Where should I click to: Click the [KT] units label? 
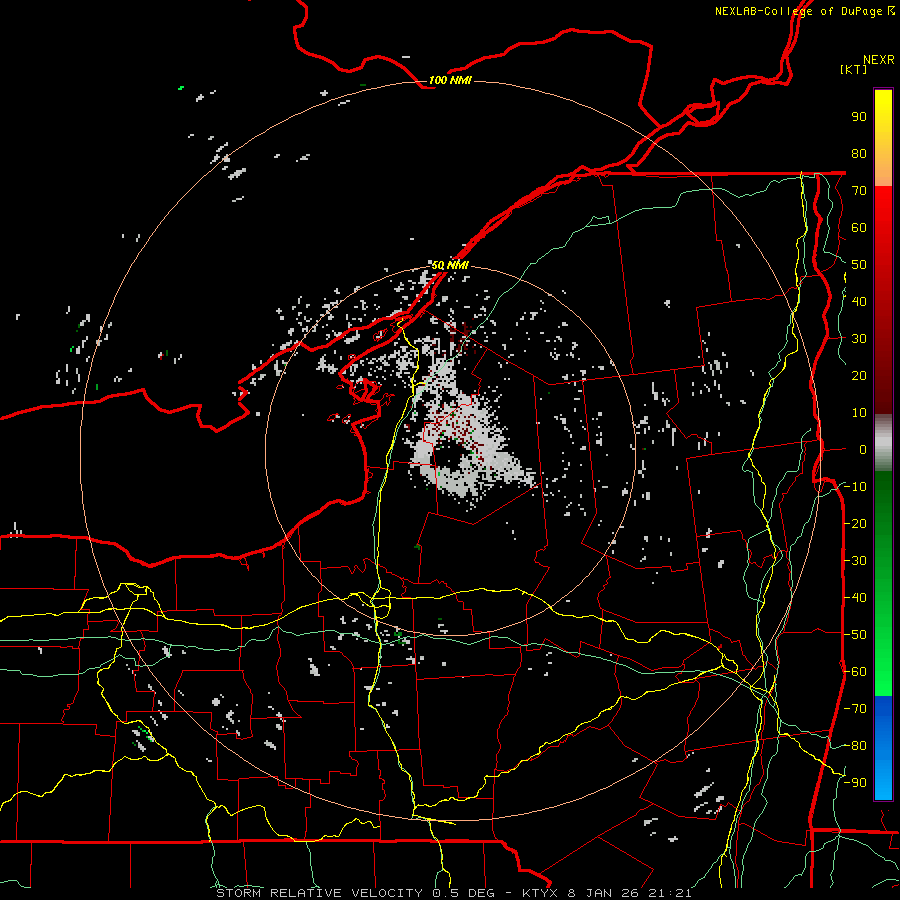pos(853,69)
